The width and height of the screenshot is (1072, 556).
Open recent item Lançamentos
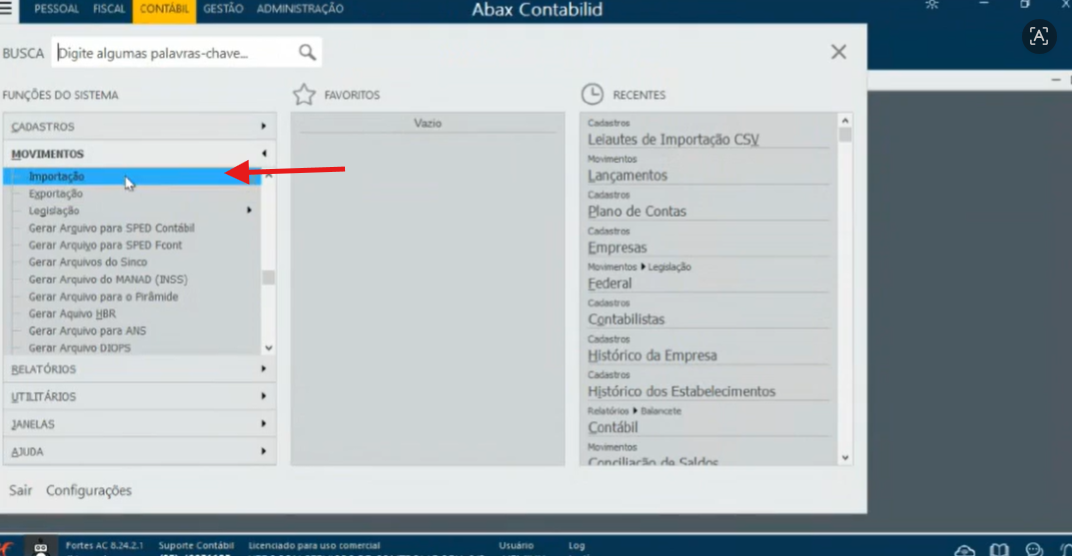tap(628, 176)
